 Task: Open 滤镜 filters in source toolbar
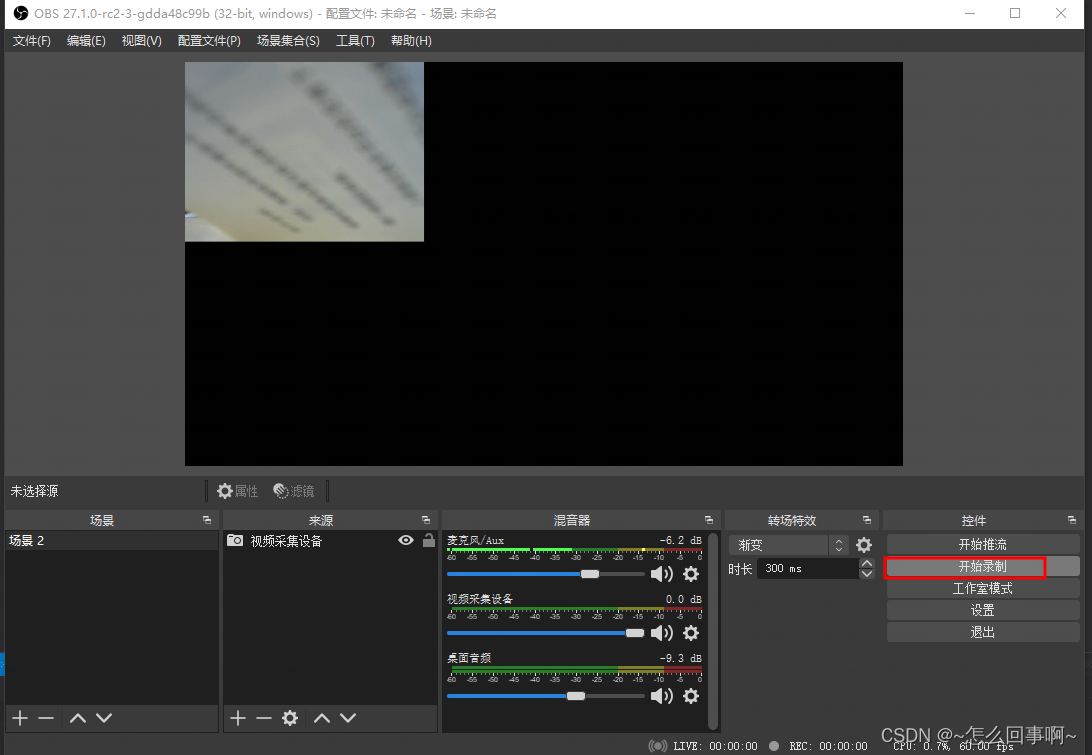[293, 491]
